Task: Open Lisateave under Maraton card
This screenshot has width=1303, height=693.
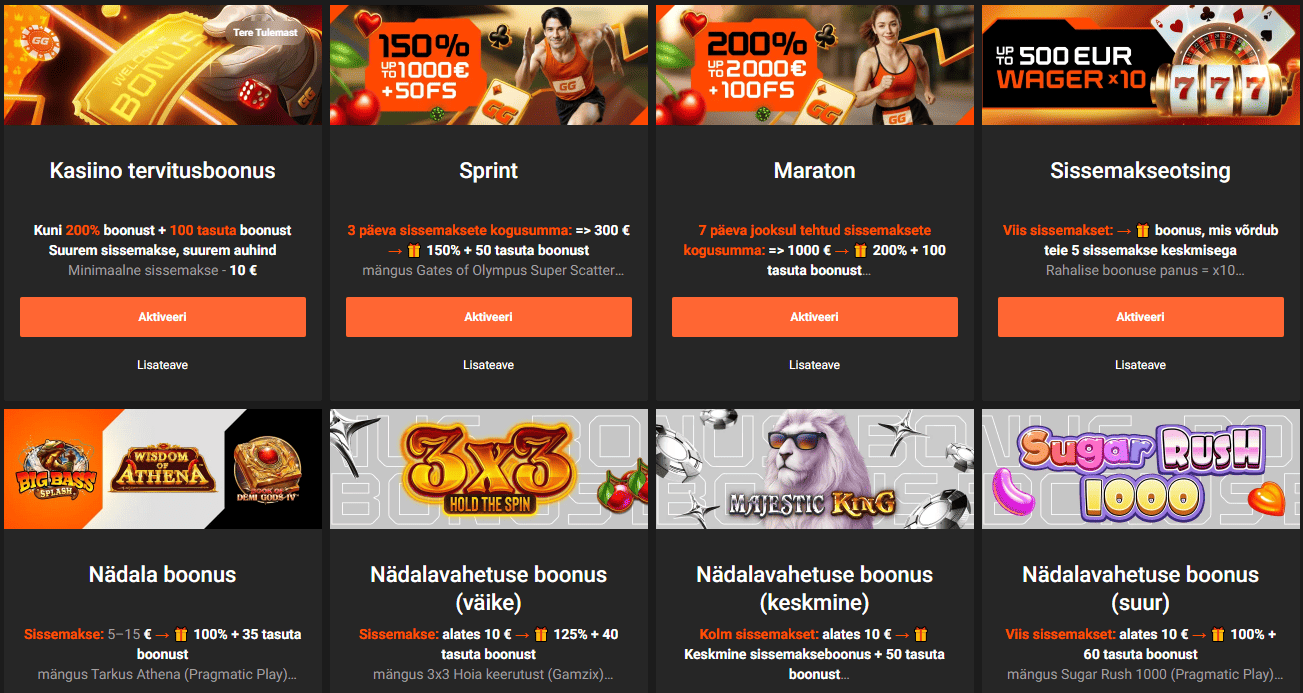Action: tap(815, 365)
